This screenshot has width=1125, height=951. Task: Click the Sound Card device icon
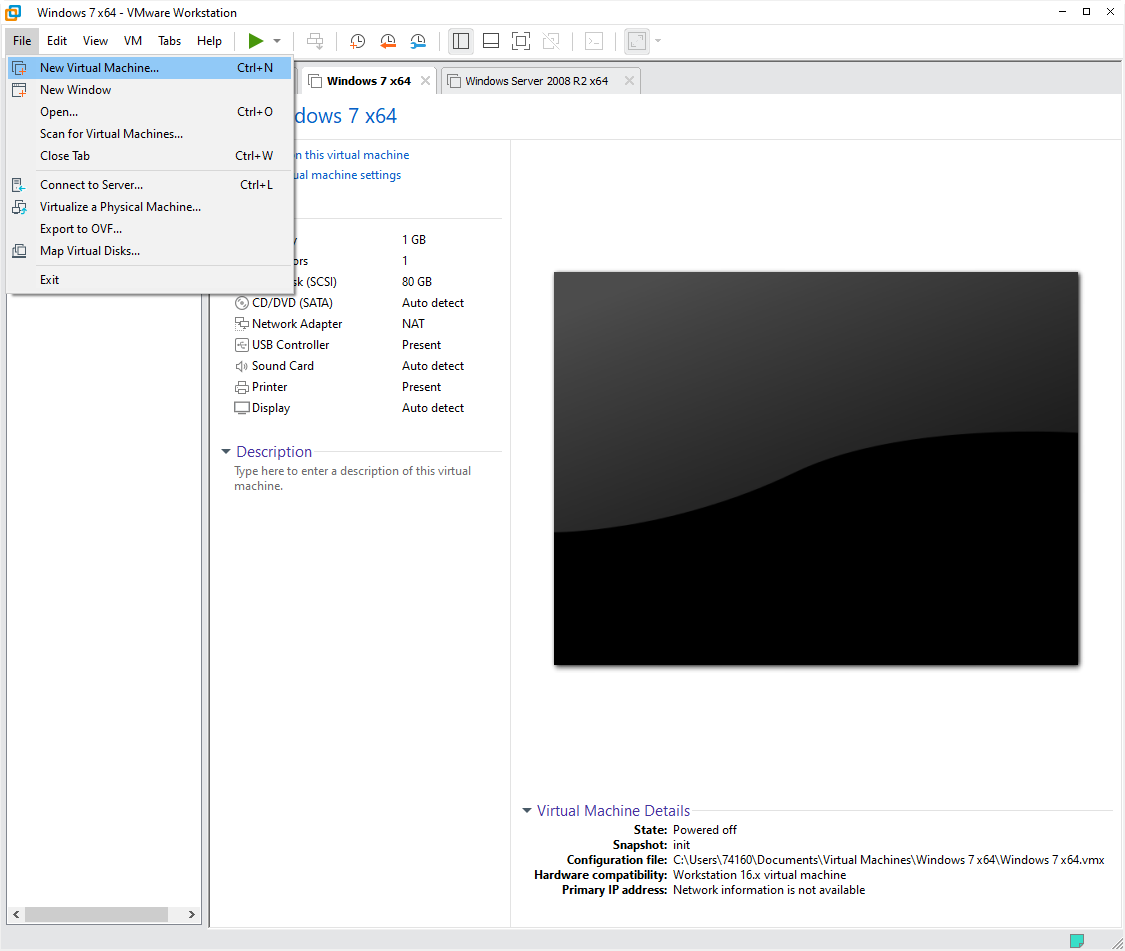point(242,366)
